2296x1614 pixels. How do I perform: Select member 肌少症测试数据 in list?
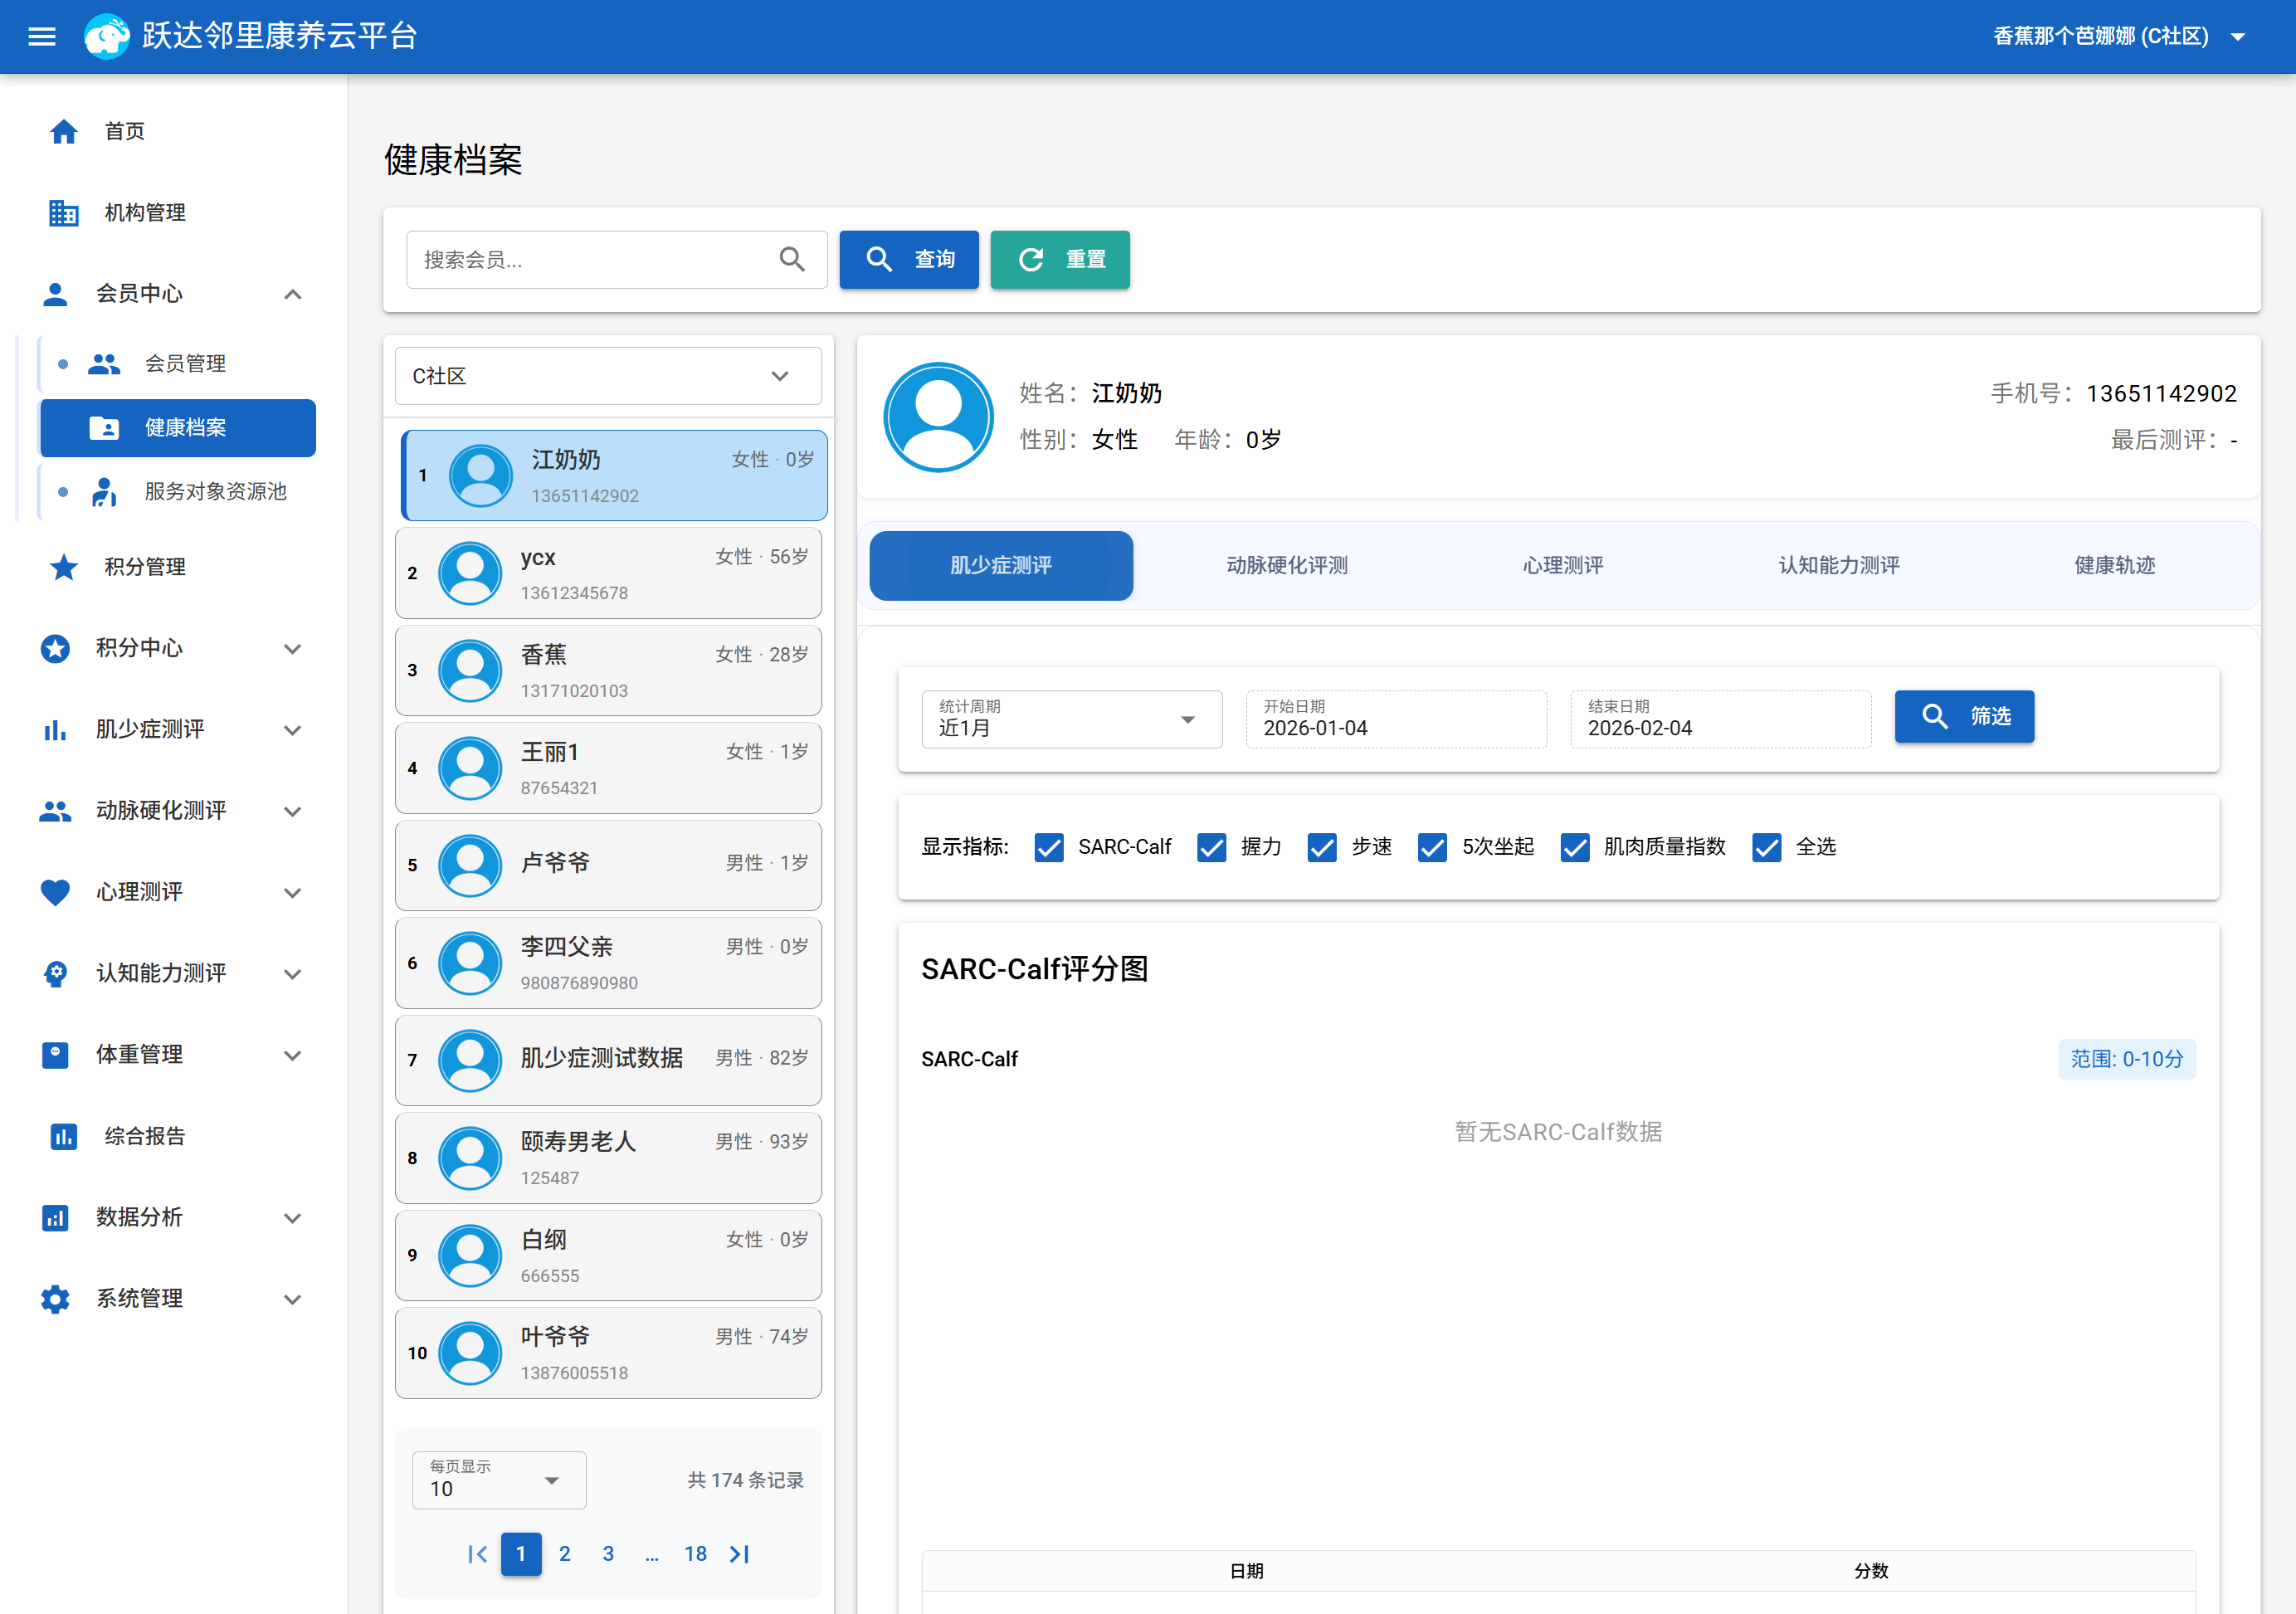(x=608, y=1061)
